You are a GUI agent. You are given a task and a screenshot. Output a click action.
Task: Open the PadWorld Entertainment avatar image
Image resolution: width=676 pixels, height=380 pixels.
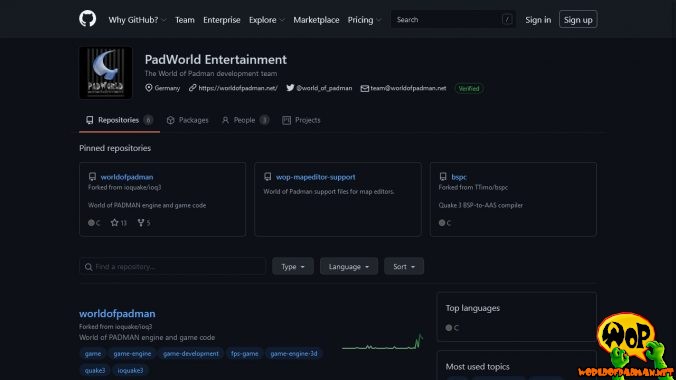pyautogui.click(x=106, y=73)
